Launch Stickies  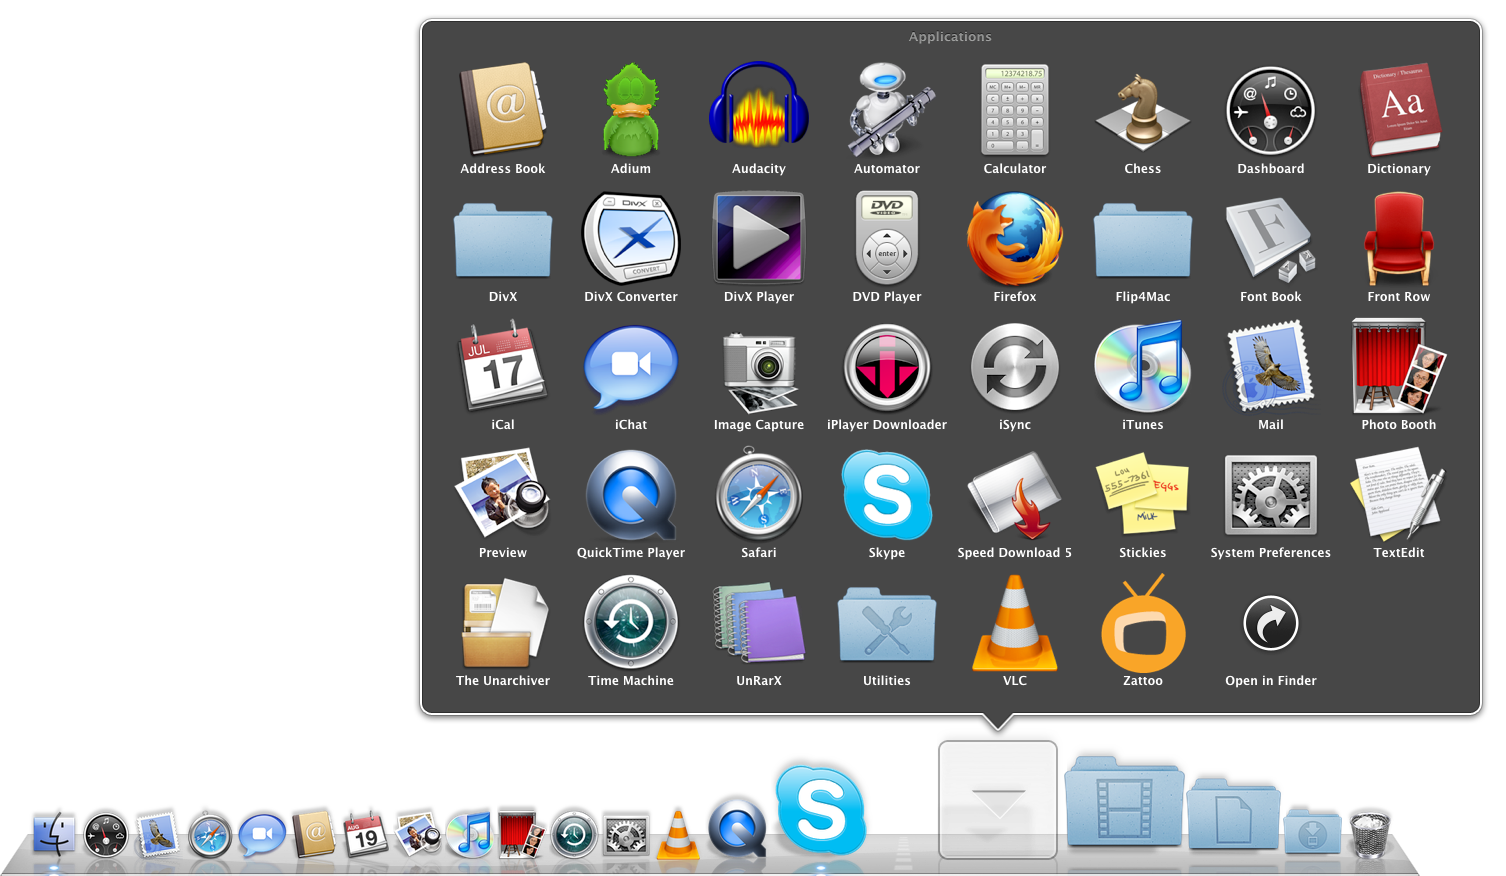[1143, 494]
